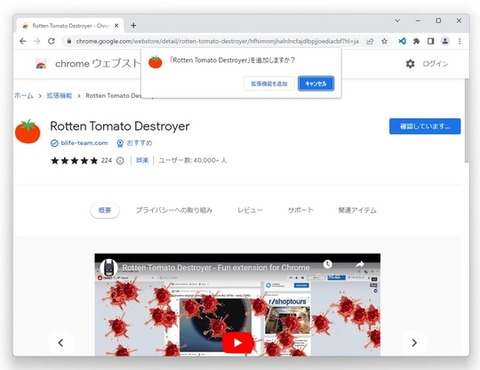Open the video title link
Viewport: 480px width, 370px height.
pos(216,268)
